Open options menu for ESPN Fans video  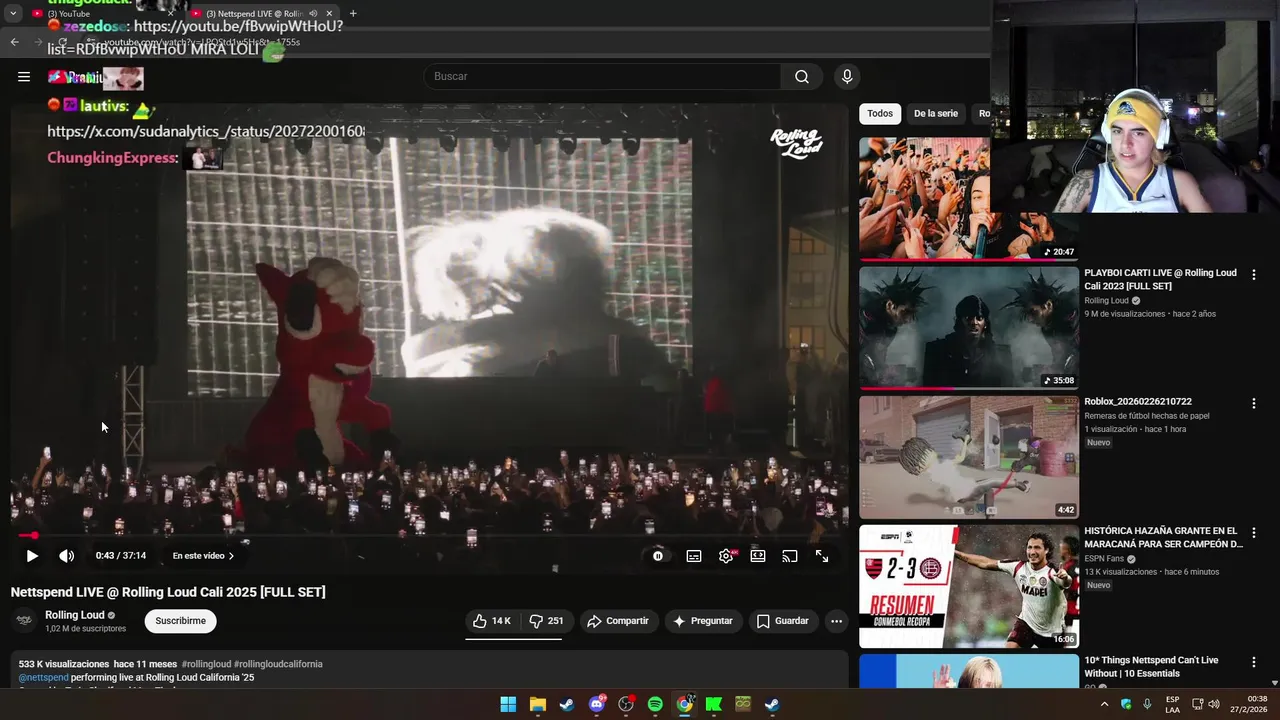tap(1253, 532)
